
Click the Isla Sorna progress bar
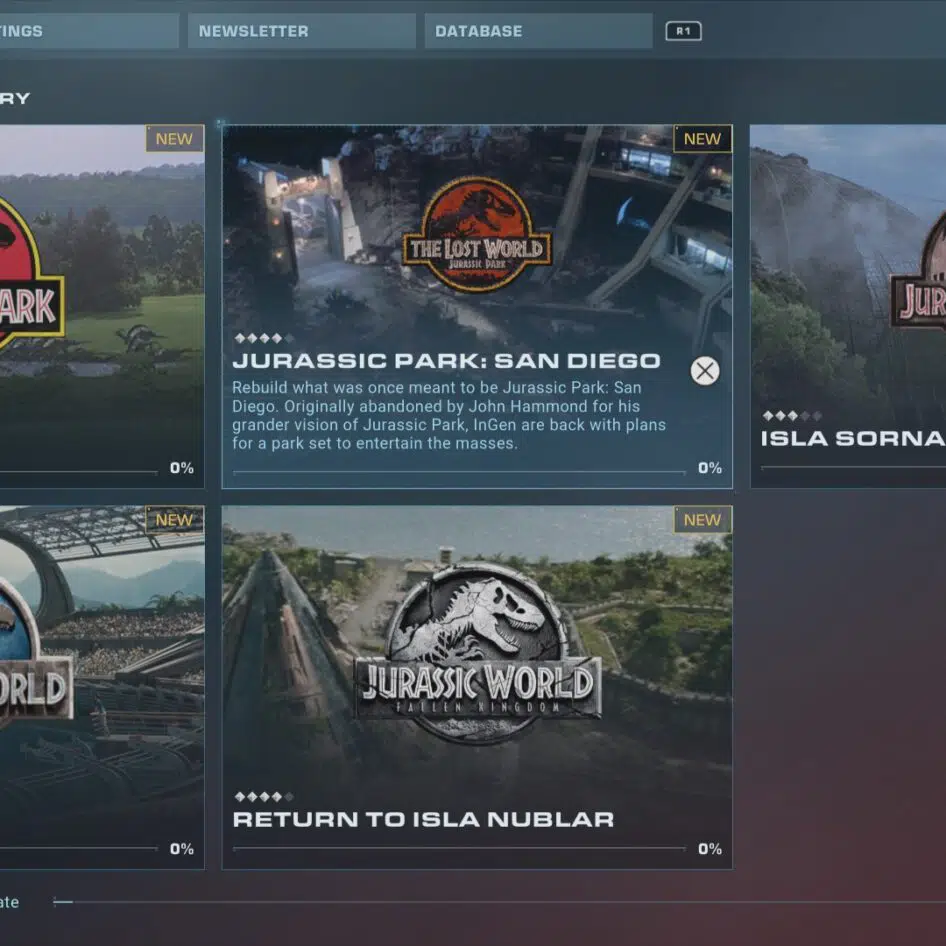pos(853,467)
